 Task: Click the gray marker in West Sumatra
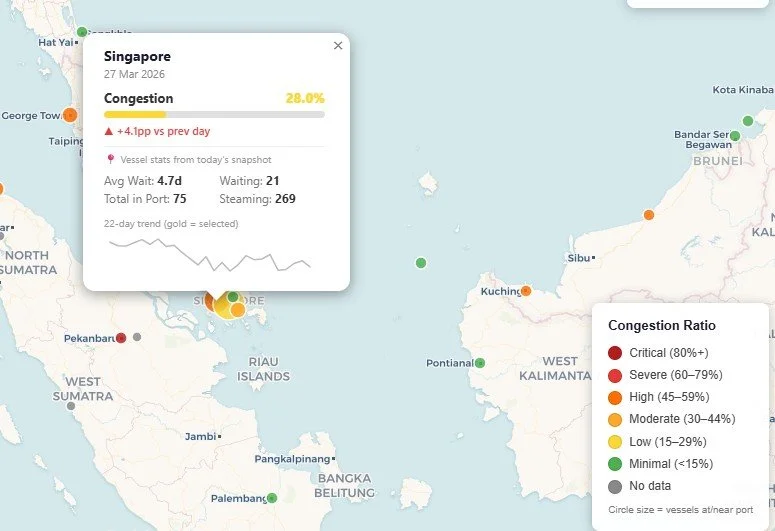(x=71, y=406)
